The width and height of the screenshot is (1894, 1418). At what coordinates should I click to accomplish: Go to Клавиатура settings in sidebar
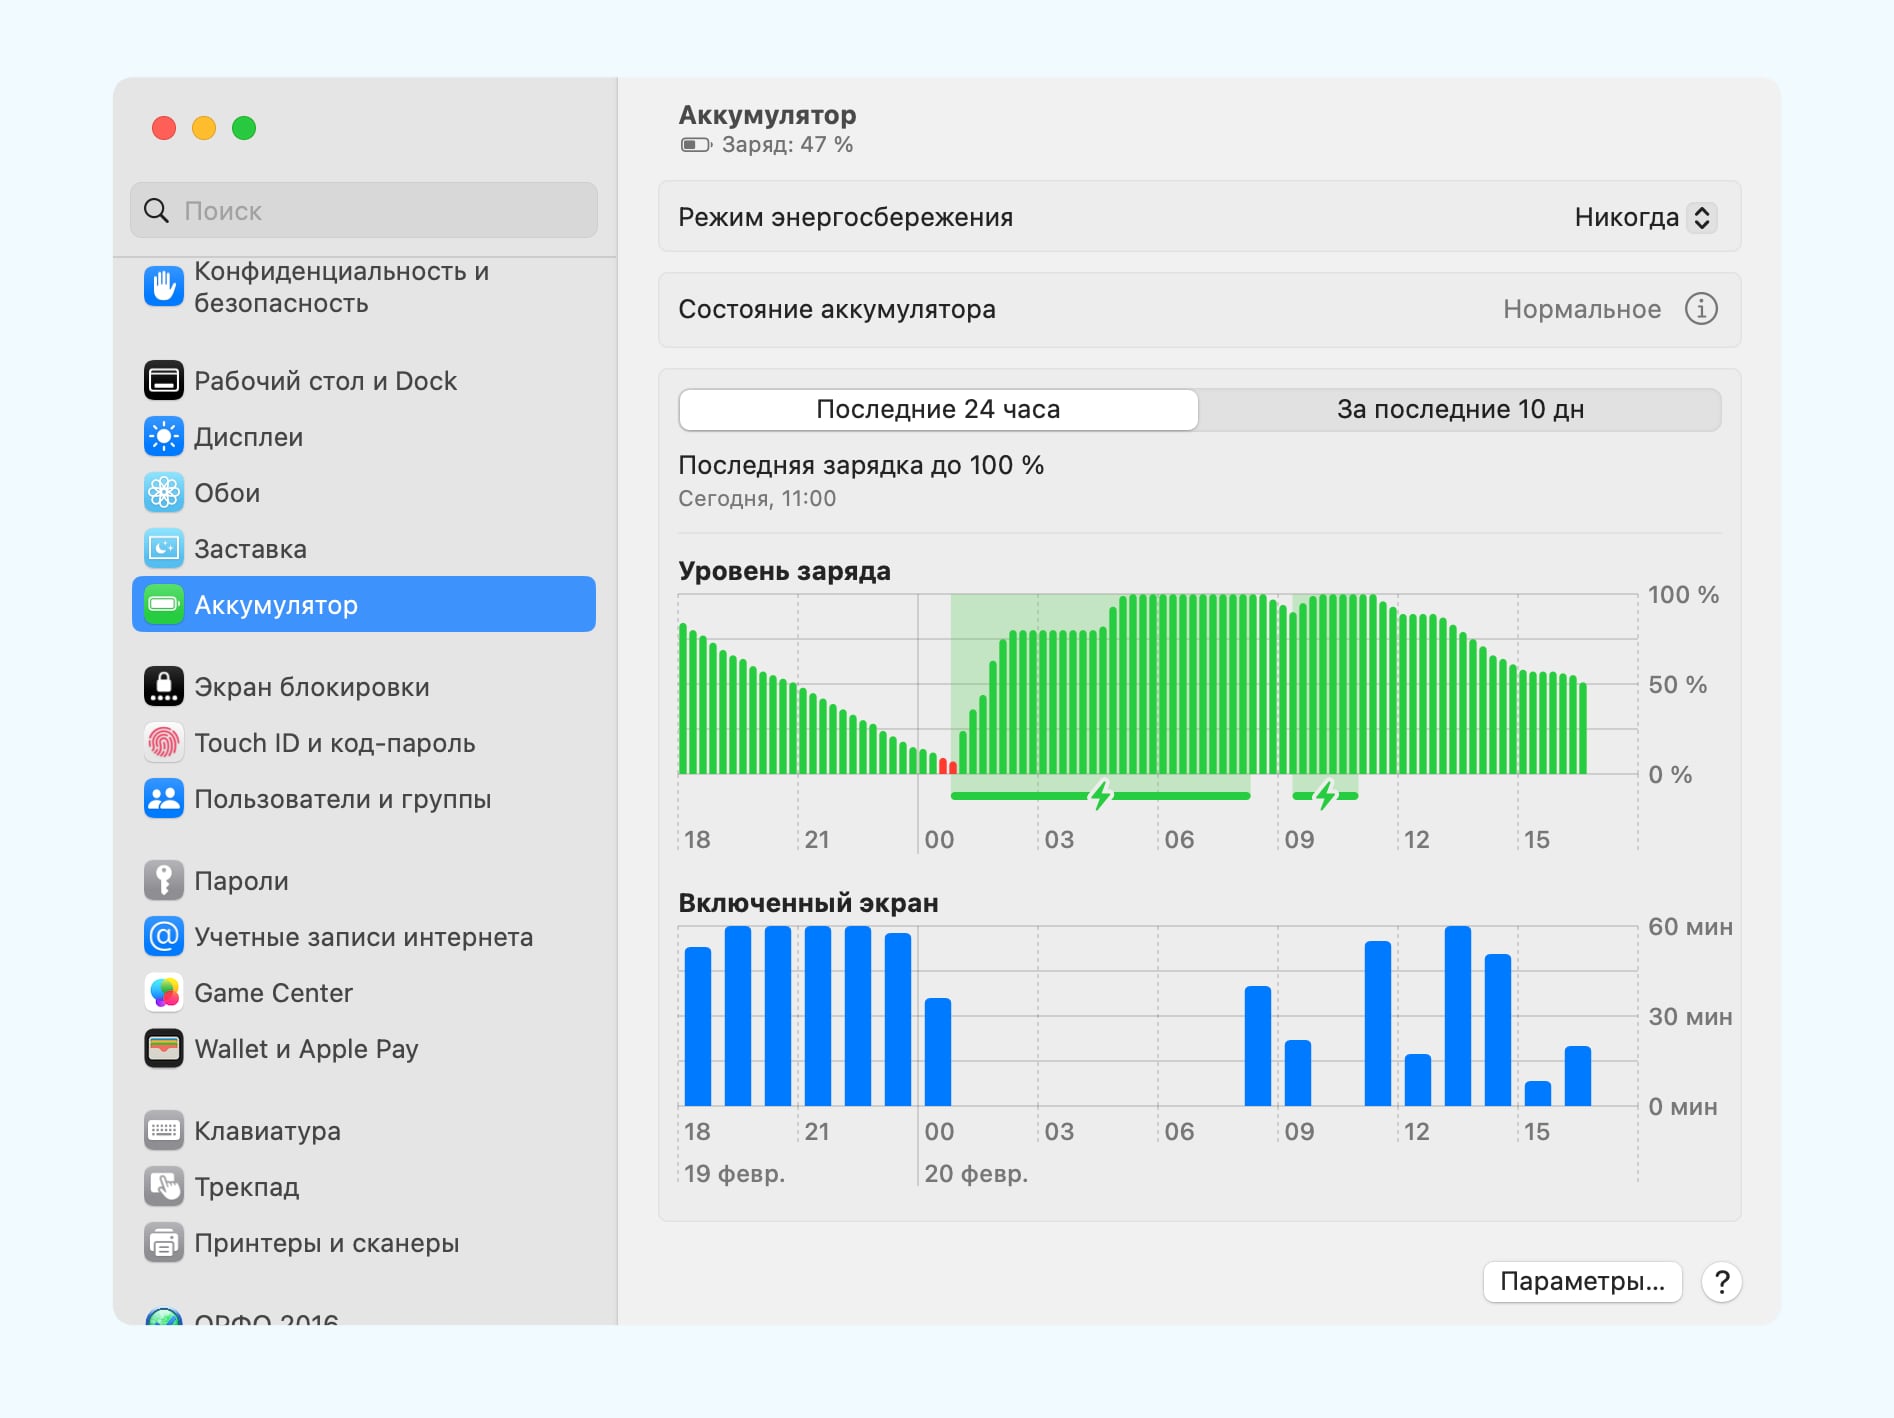(267, 1131)
